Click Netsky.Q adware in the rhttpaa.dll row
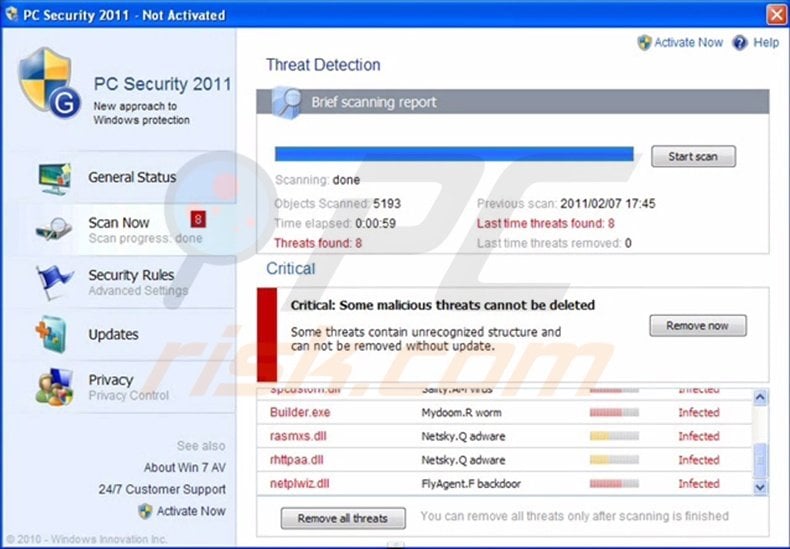790x549 pixels. click(463, 460)
